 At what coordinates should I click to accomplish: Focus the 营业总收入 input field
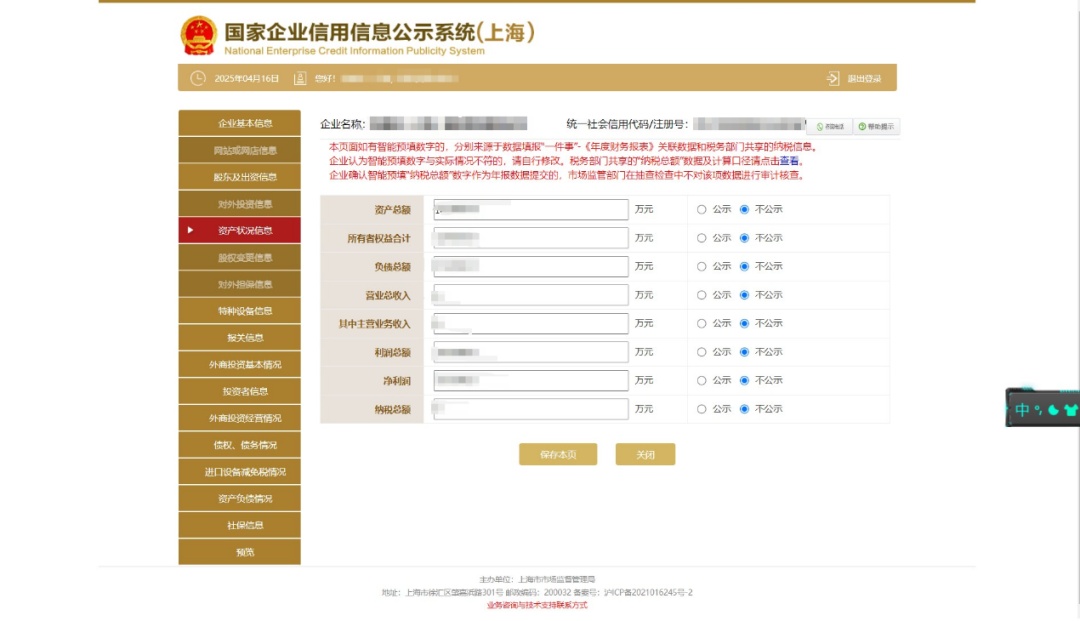tap(530, 295)
